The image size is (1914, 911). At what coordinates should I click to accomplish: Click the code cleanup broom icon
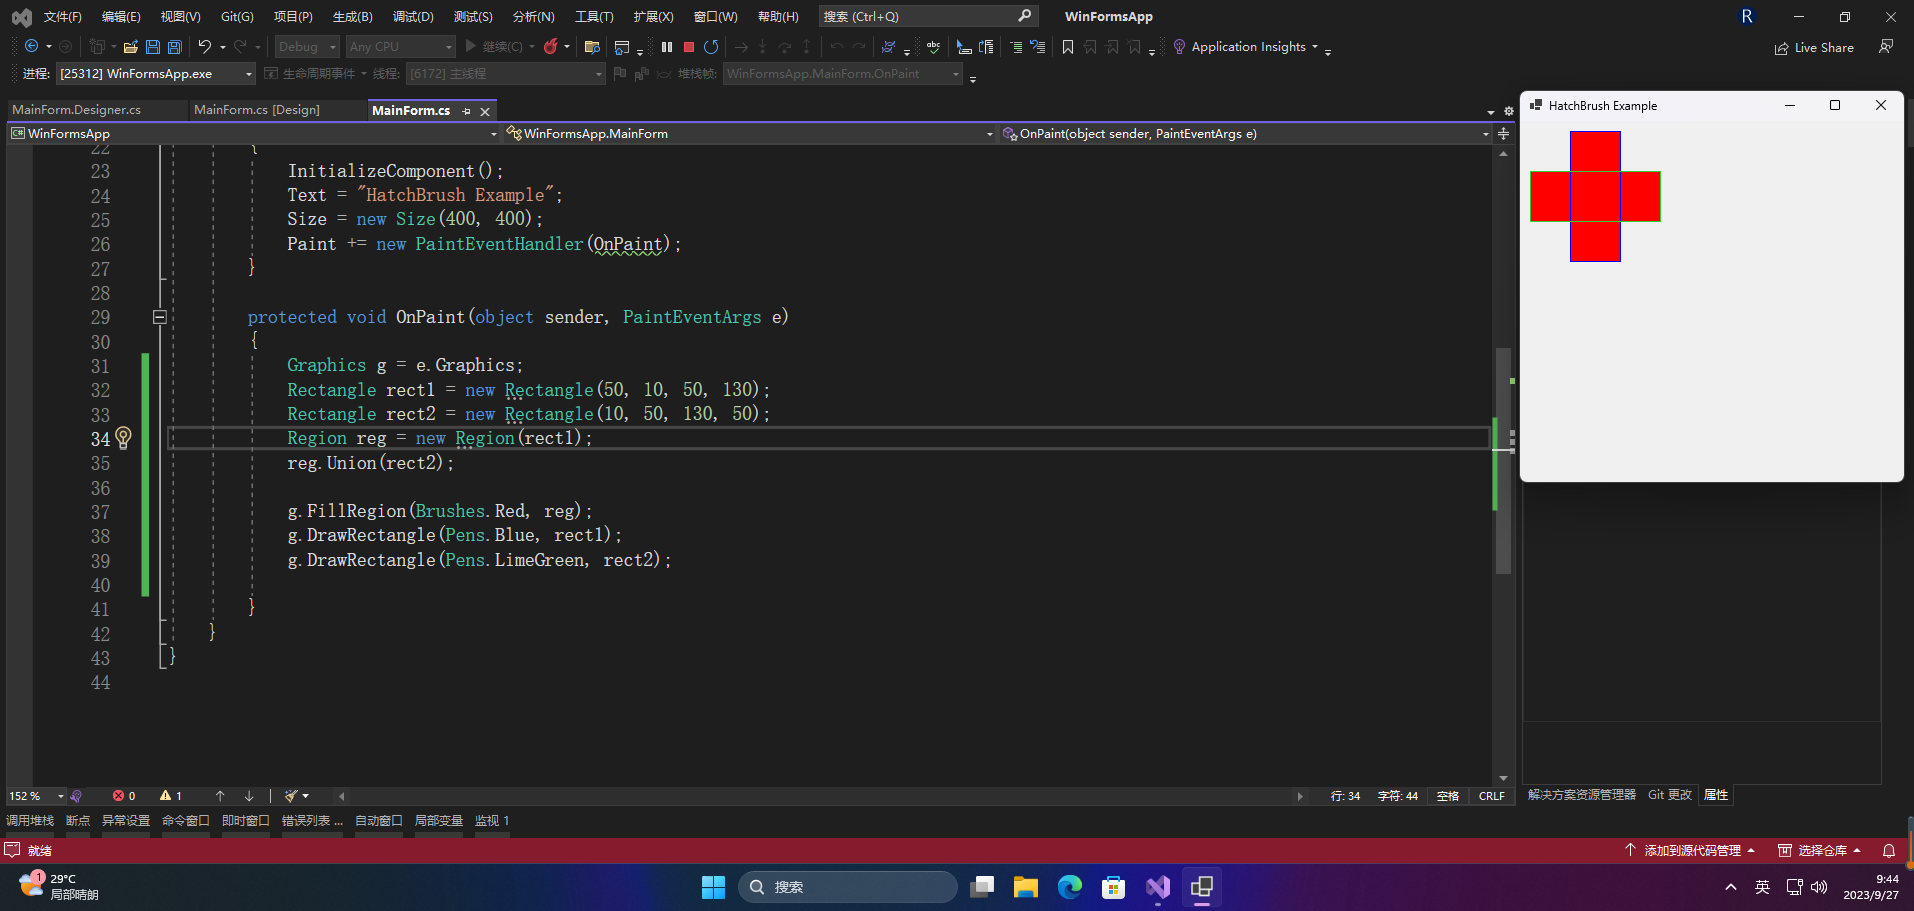point(291,796)
